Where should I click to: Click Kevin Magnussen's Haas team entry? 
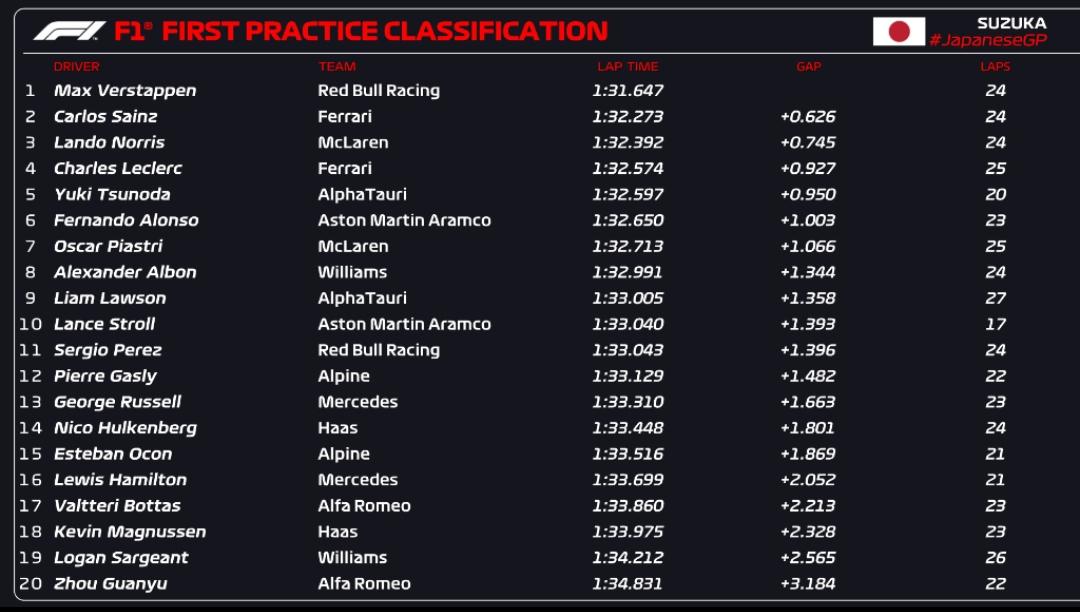click(x=338, y=531)
